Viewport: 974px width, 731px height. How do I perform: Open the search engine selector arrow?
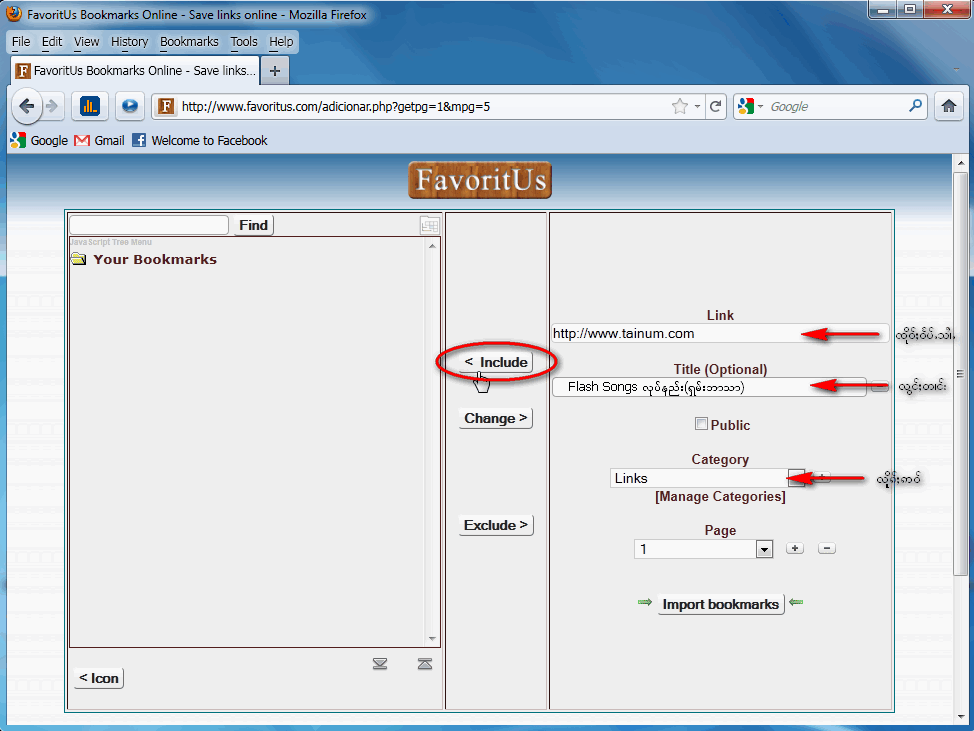[x=760, y=107]
